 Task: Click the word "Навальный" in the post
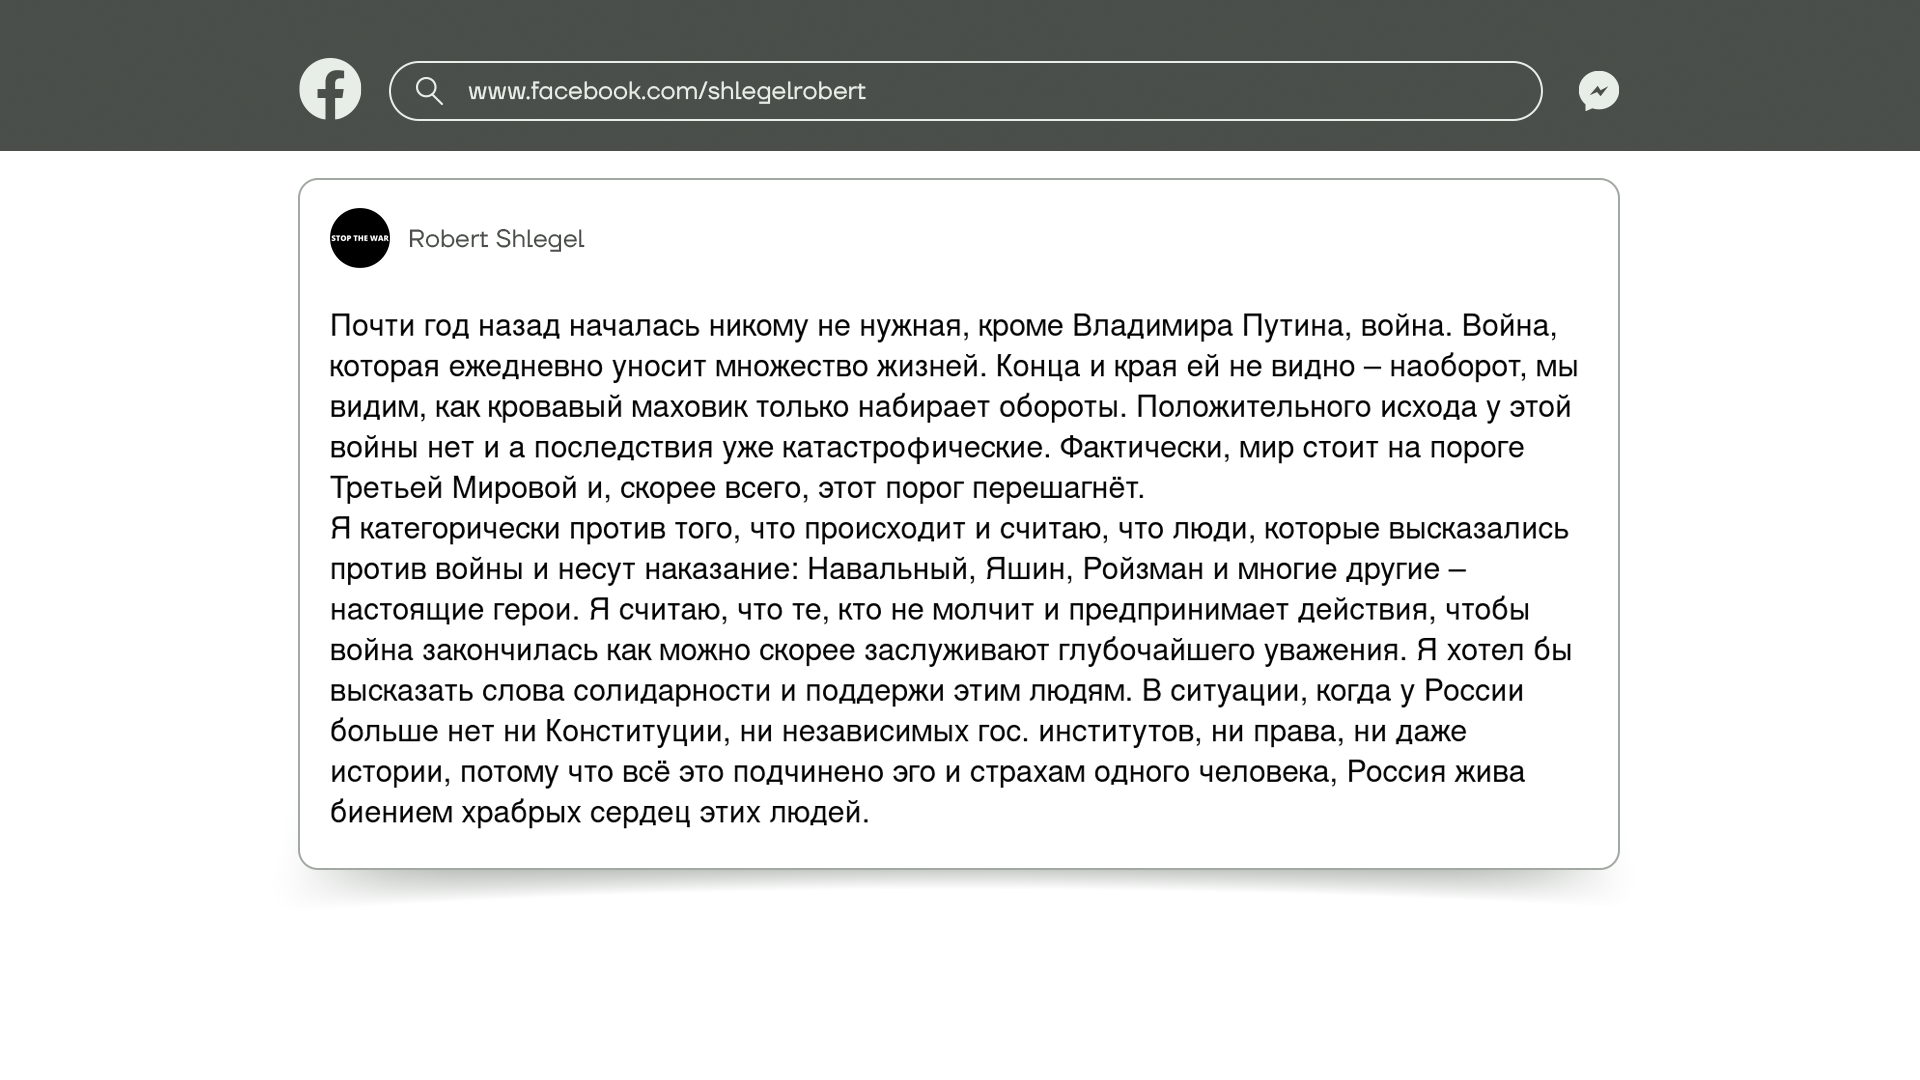tap(889, 569)
